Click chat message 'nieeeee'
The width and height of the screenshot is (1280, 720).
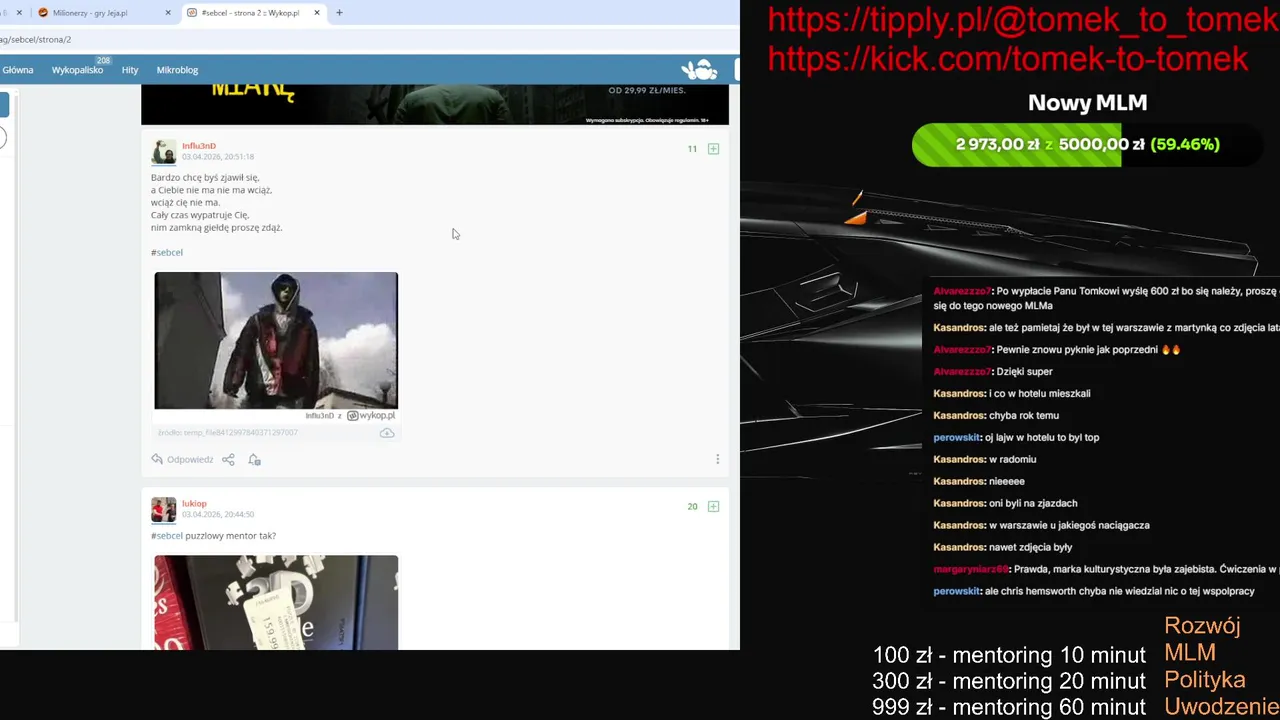pyautogui.click(x=1007, y=482)
